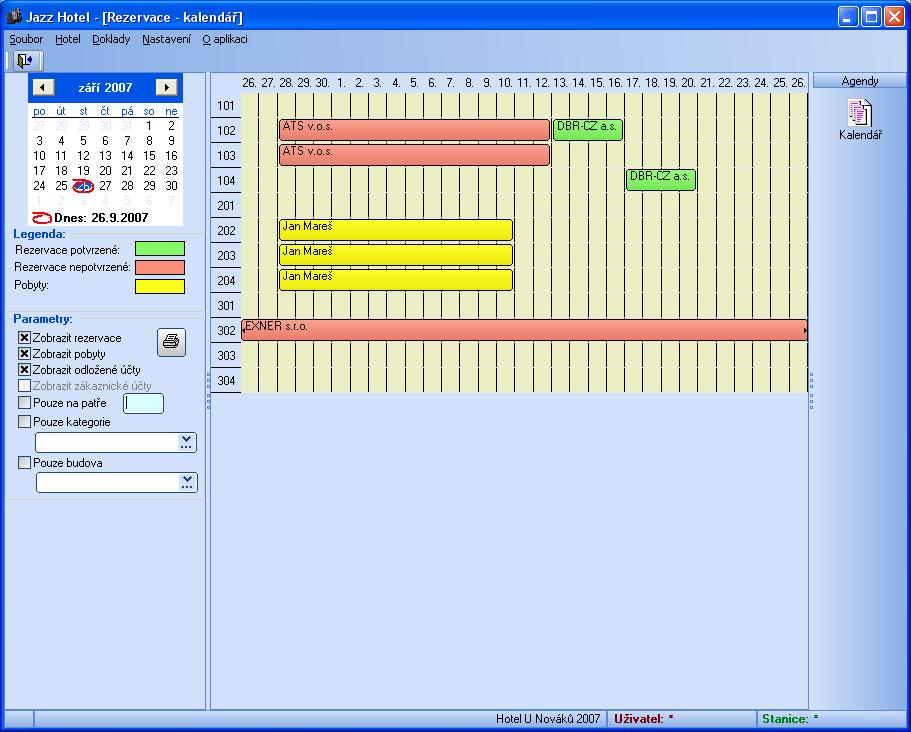The image size is (911, 732).
Task: Enable Pouze na patře checkbox
Action: click(25, 403)
